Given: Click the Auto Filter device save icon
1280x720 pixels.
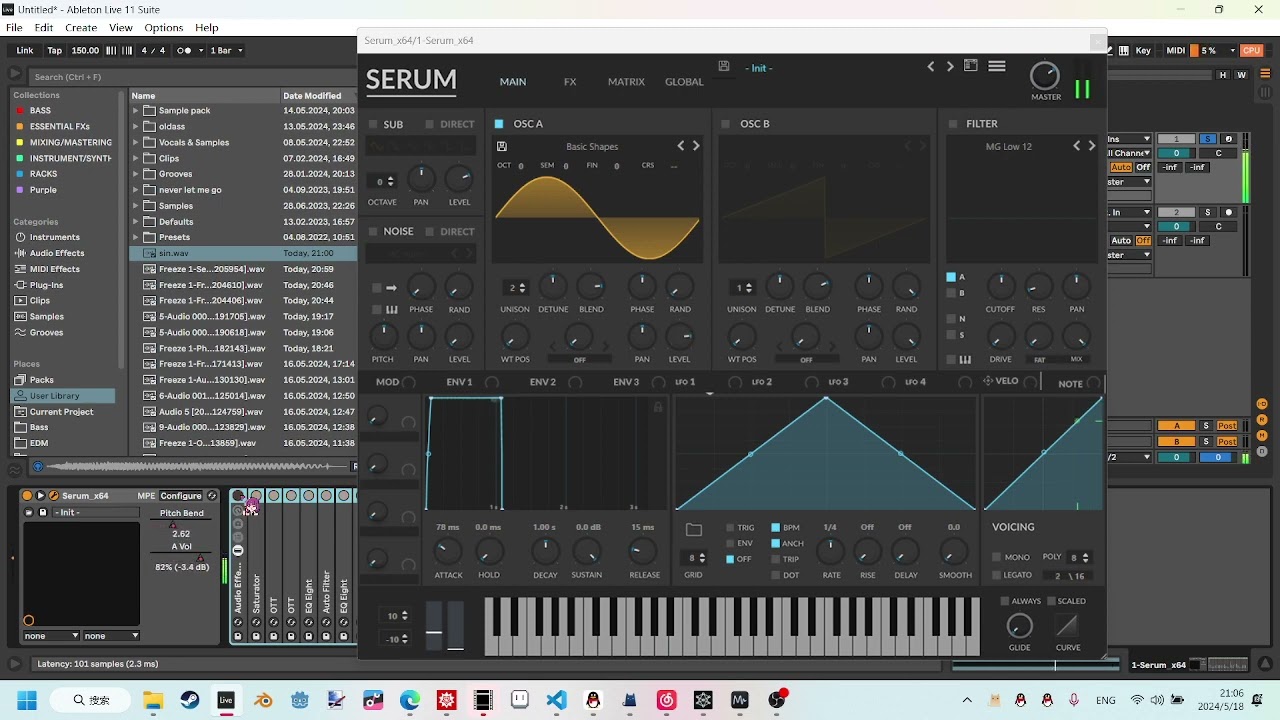Looking at the screenshot, I should [326, 636].
